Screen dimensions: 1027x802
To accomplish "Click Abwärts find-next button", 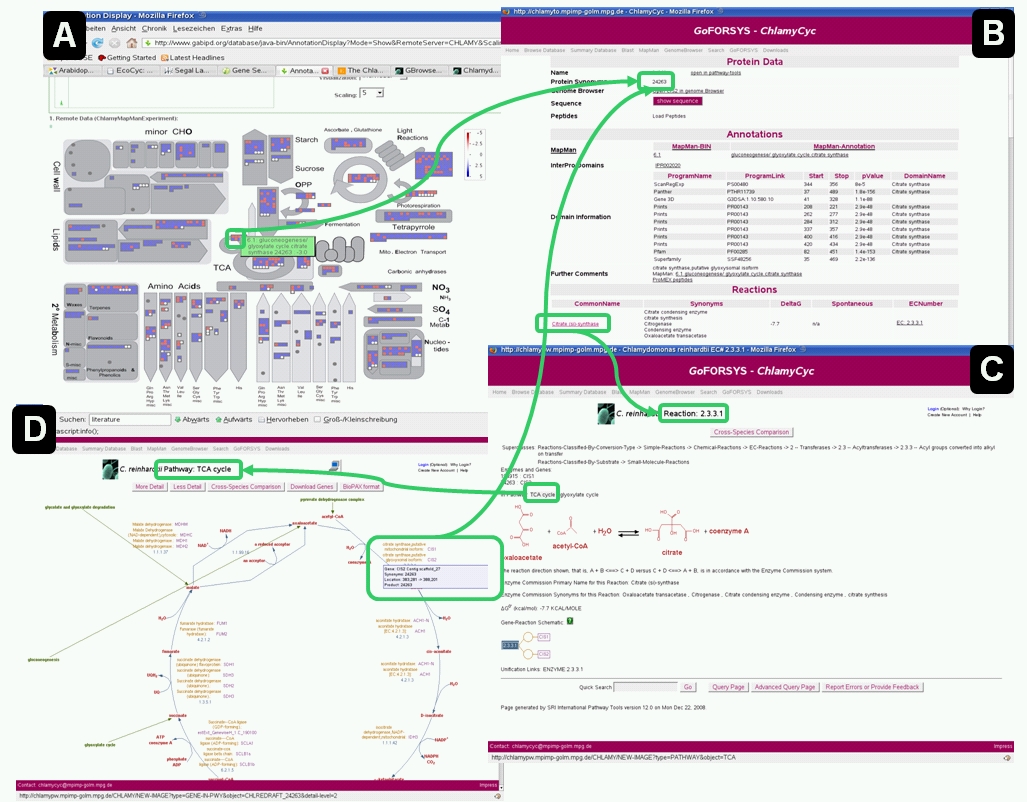I will click(192, 419).
